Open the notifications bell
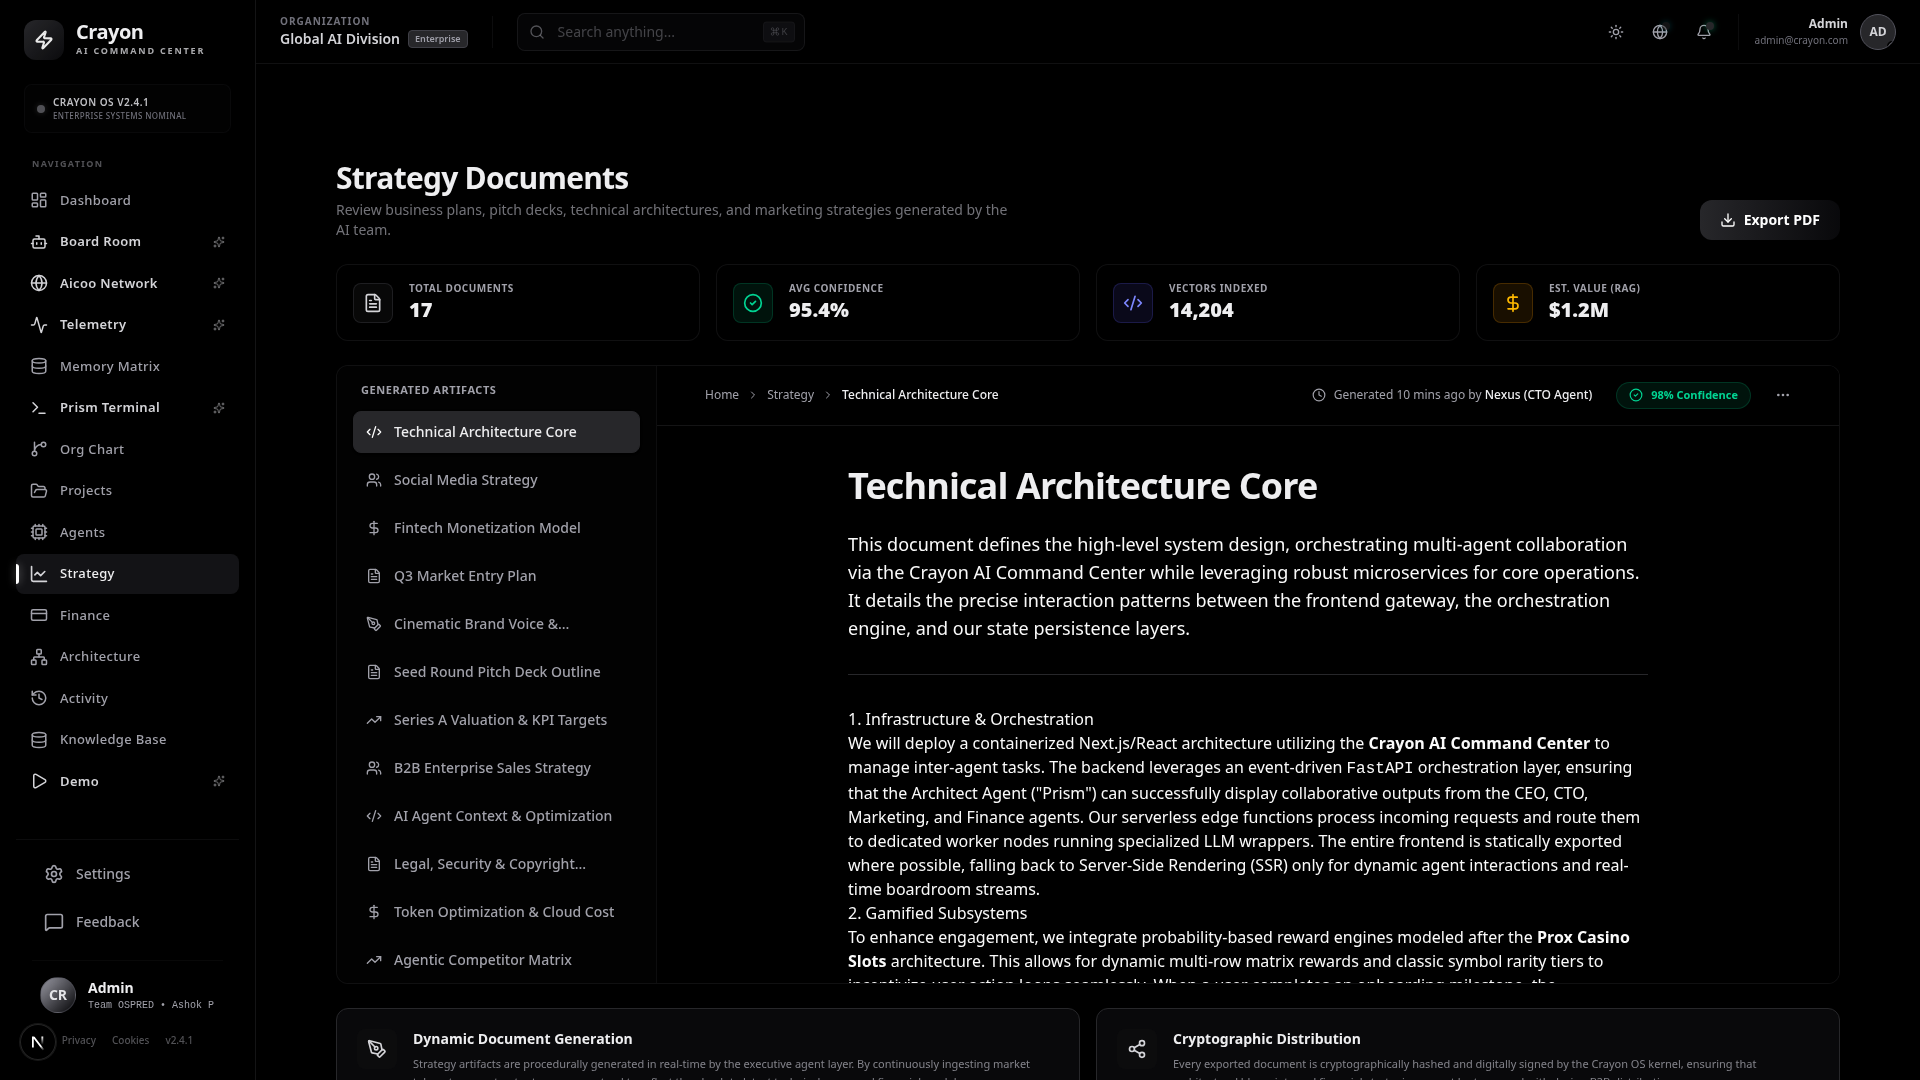 pyautogui.click(x=1704, y=32)
